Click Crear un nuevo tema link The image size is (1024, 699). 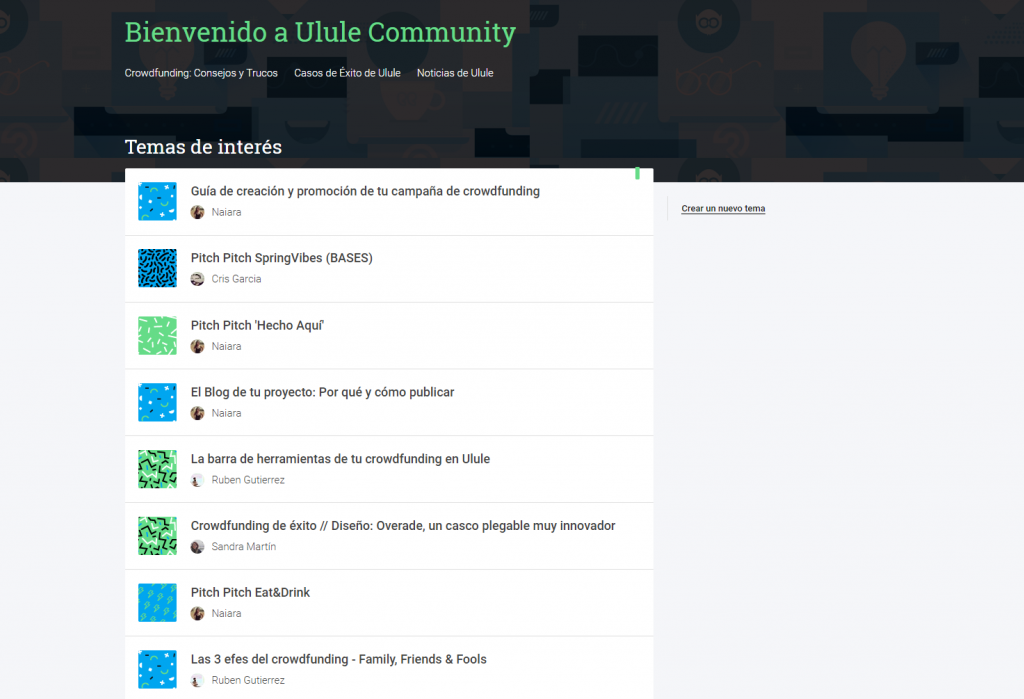pos(723,208)
